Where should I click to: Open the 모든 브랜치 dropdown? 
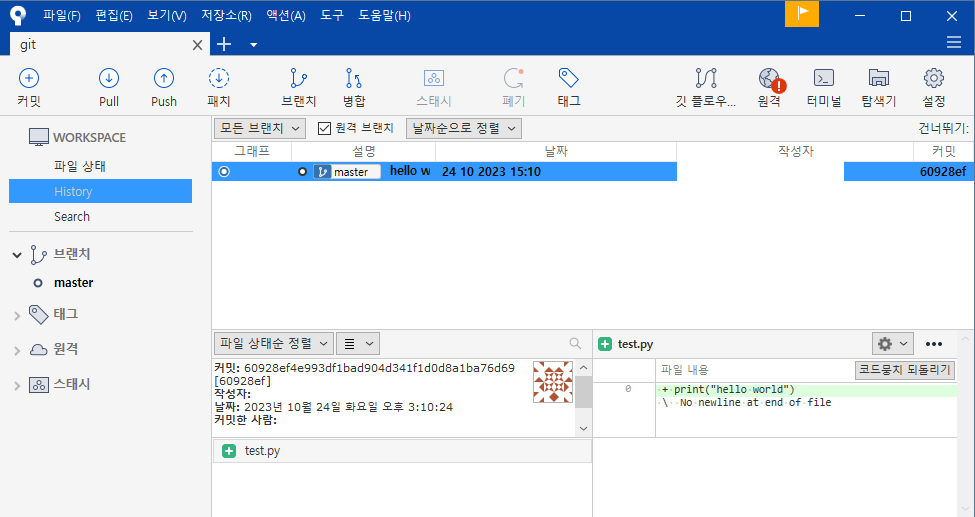[260, 128]
